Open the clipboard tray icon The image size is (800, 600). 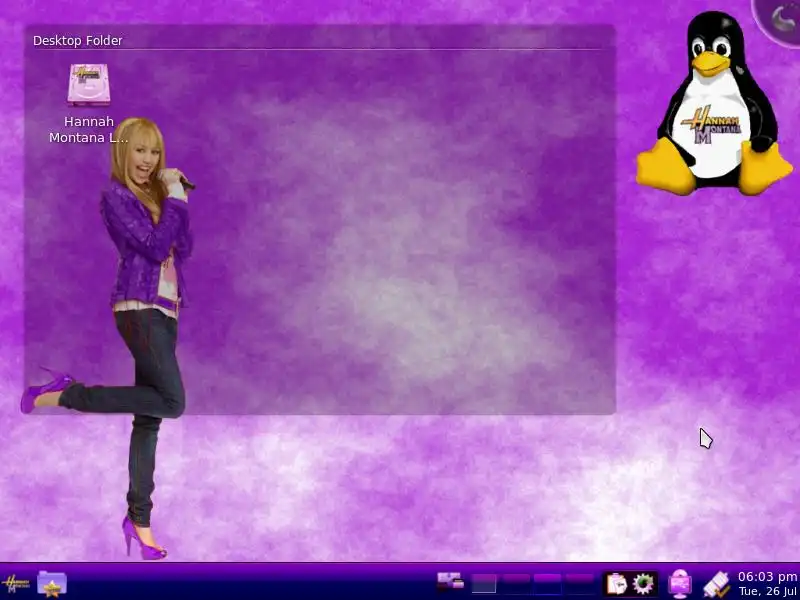(x=616, y=584)
